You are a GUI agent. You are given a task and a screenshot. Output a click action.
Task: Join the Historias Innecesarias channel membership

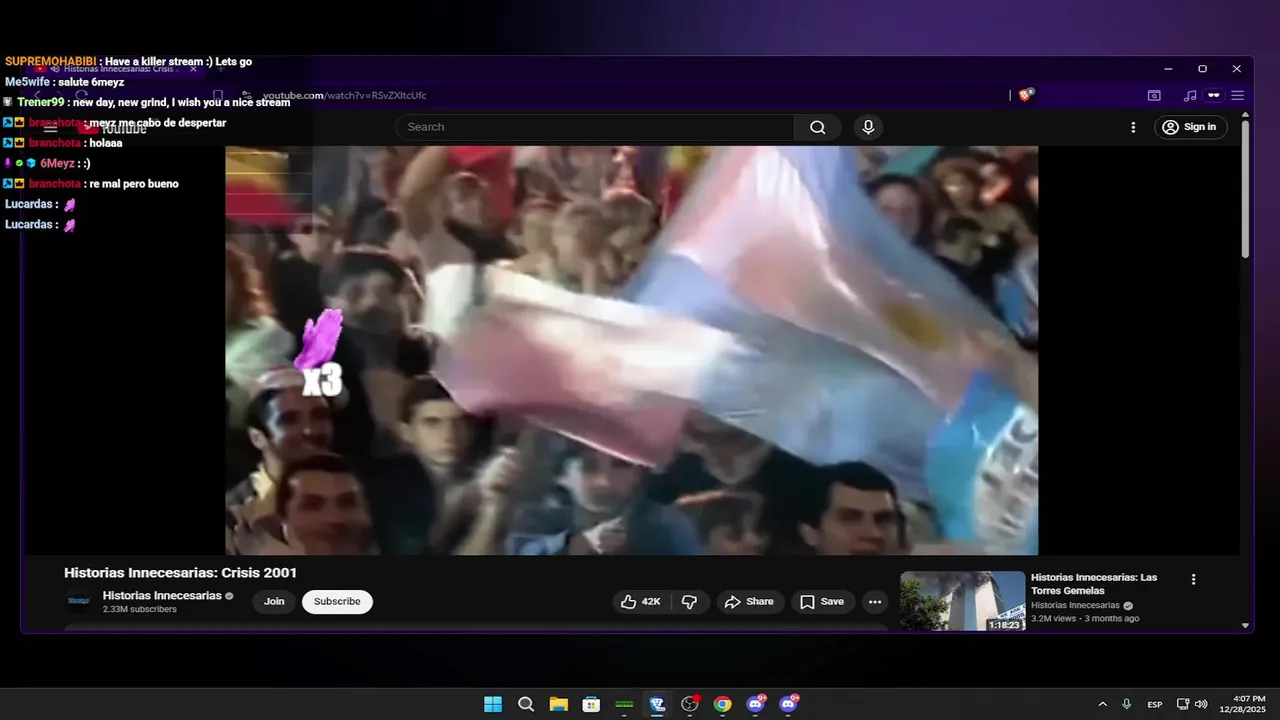click(x=274, y=602)
